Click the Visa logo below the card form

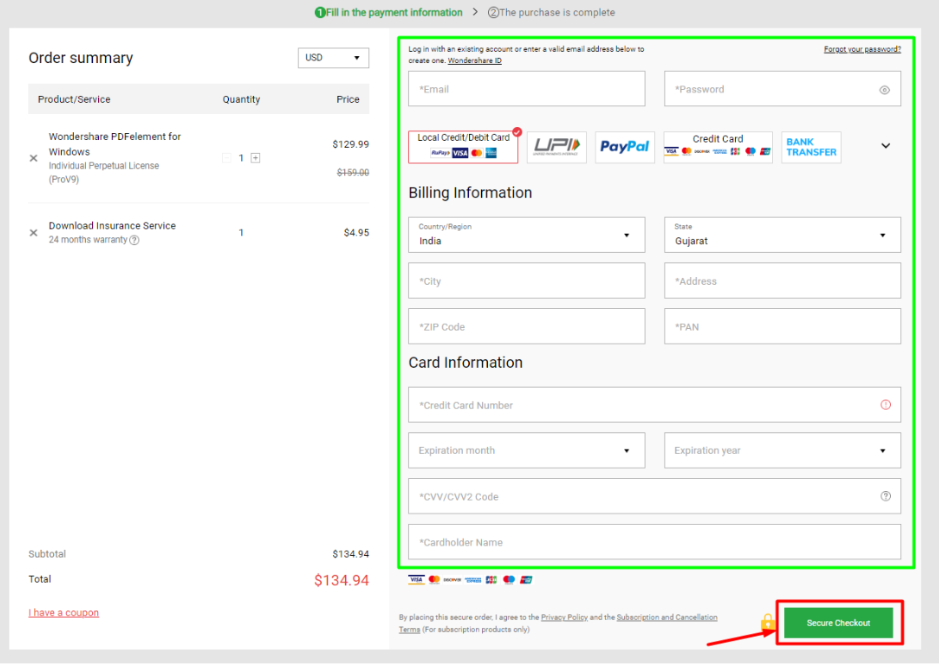coord(416,579)
